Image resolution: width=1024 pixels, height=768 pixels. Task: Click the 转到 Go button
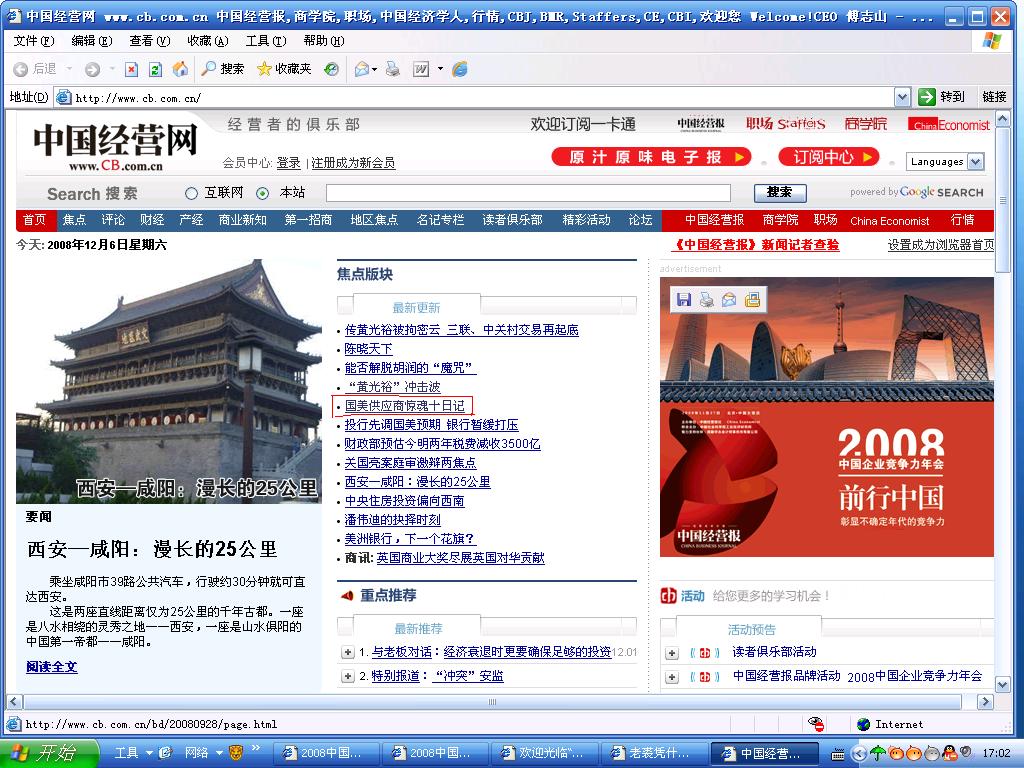(941, 97)
